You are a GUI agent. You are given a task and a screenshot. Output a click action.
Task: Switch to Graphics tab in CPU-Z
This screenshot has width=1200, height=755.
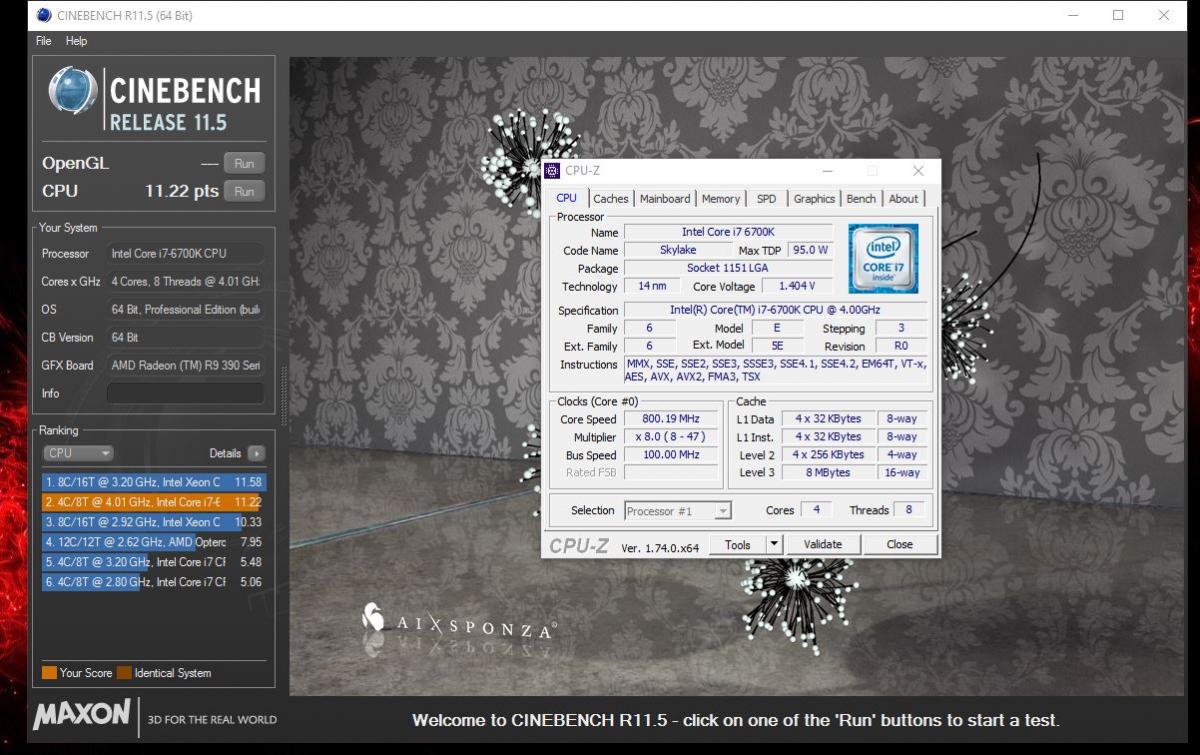814,199
